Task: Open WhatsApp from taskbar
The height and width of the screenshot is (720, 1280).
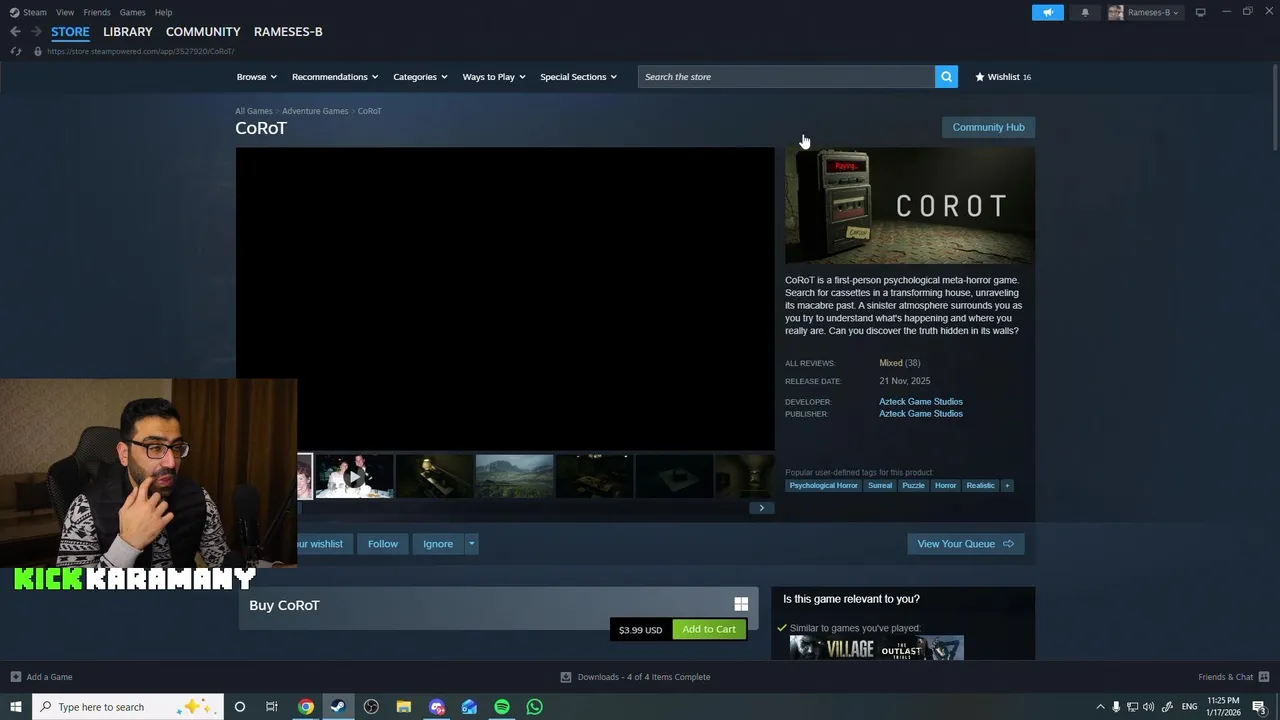Action: (535, 707)
